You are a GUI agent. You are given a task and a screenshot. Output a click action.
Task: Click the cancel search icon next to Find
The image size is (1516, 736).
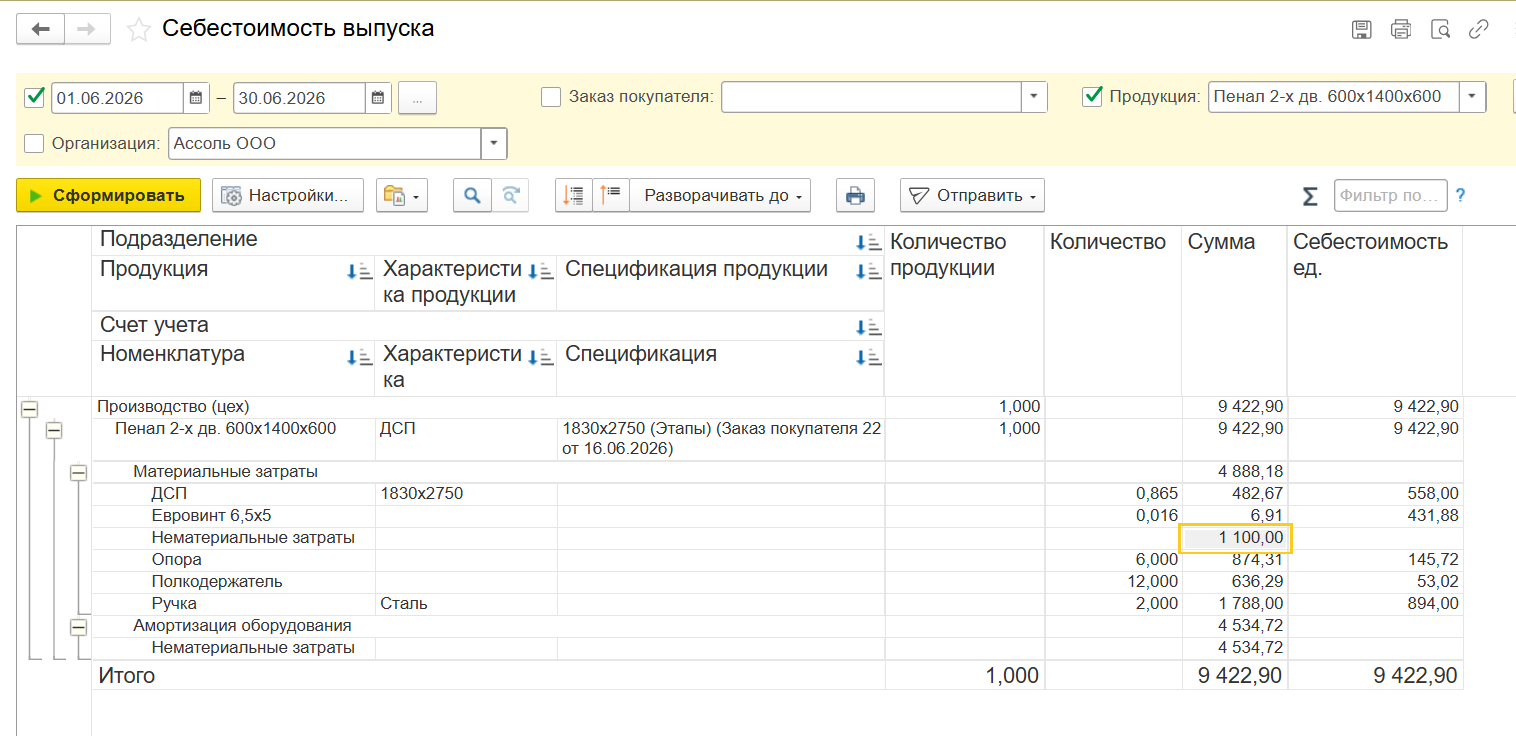[x=510, y=196]
